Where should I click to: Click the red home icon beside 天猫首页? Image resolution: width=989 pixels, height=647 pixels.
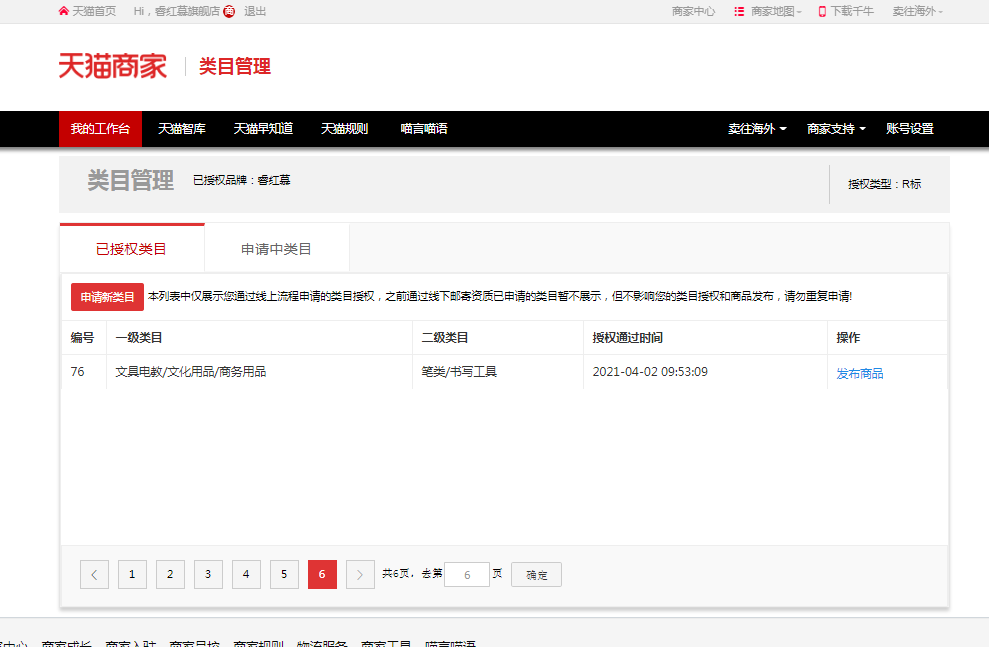click(63, 11)
